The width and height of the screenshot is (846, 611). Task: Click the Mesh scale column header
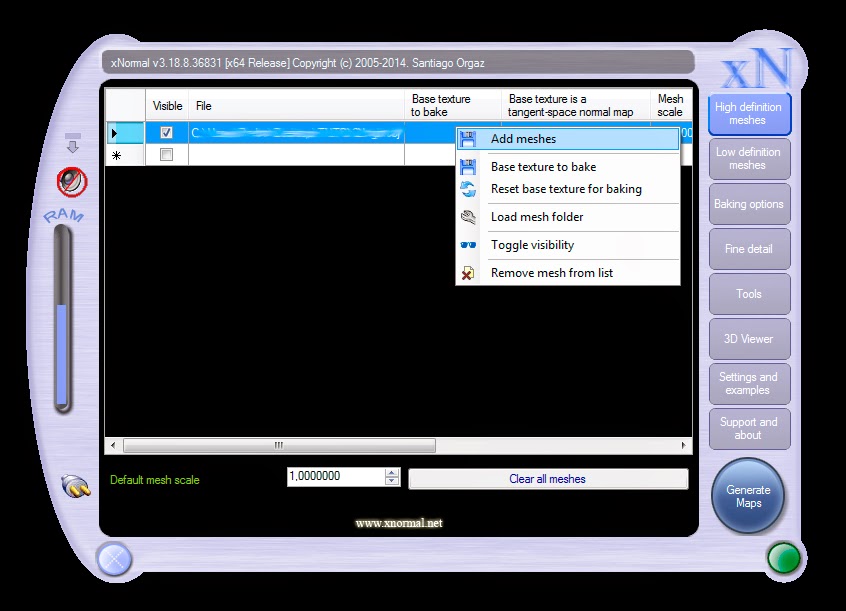coord(671,106)
